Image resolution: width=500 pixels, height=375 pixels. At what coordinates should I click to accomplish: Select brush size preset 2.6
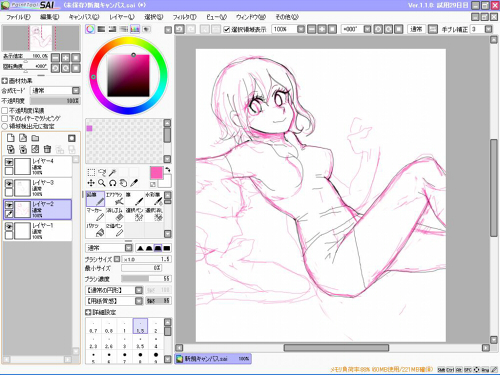point(109,342)
